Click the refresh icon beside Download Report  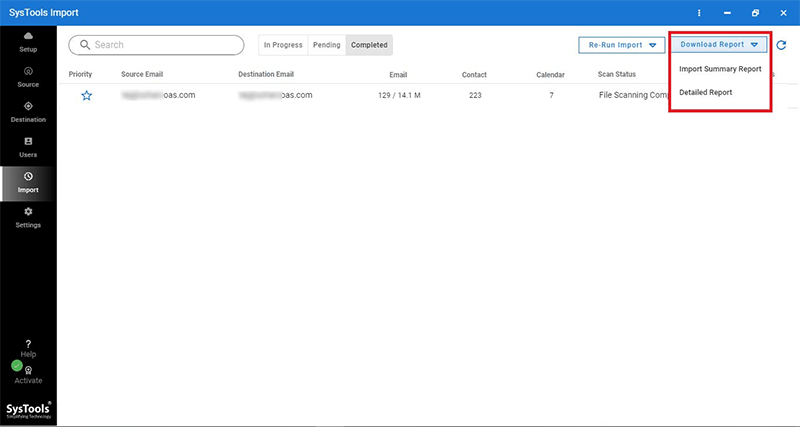[781, 45]
